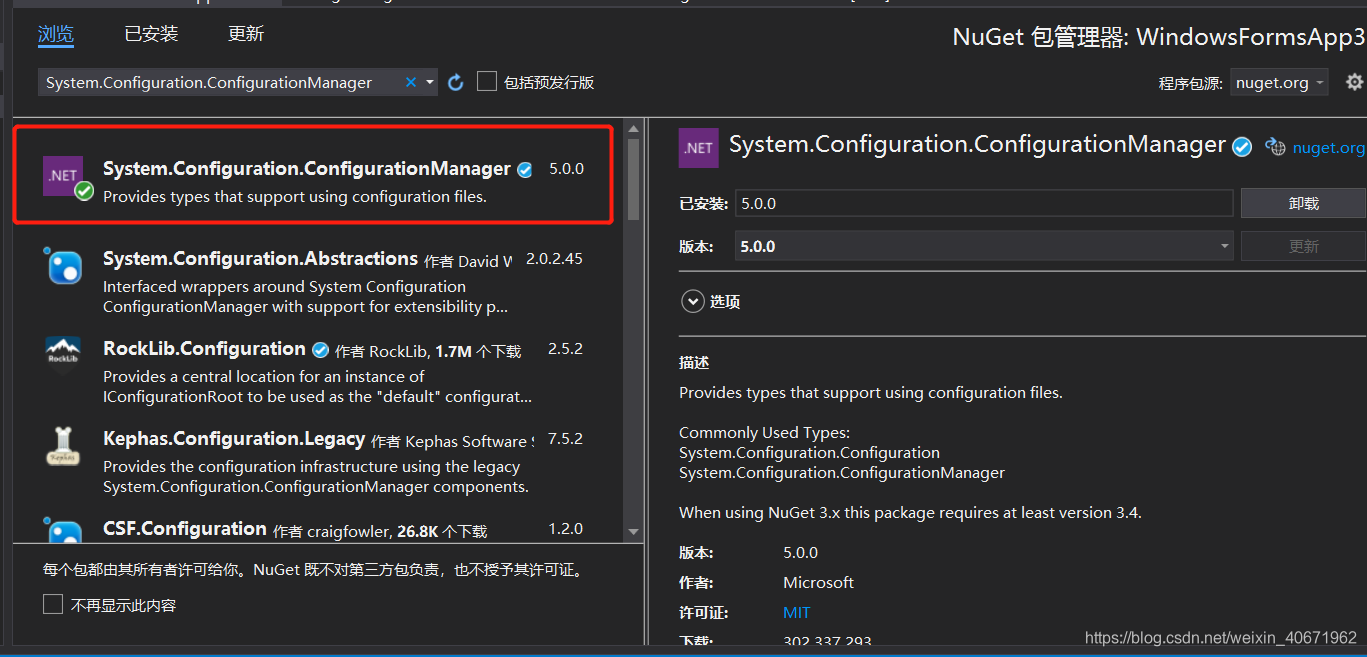Click version 2.5.2 in list

[x=565, y=349]
